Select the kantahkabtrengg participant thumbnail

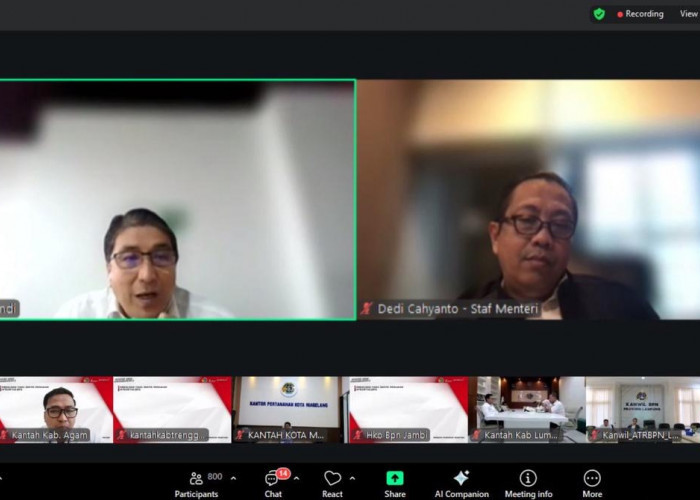tap(172, 409)
